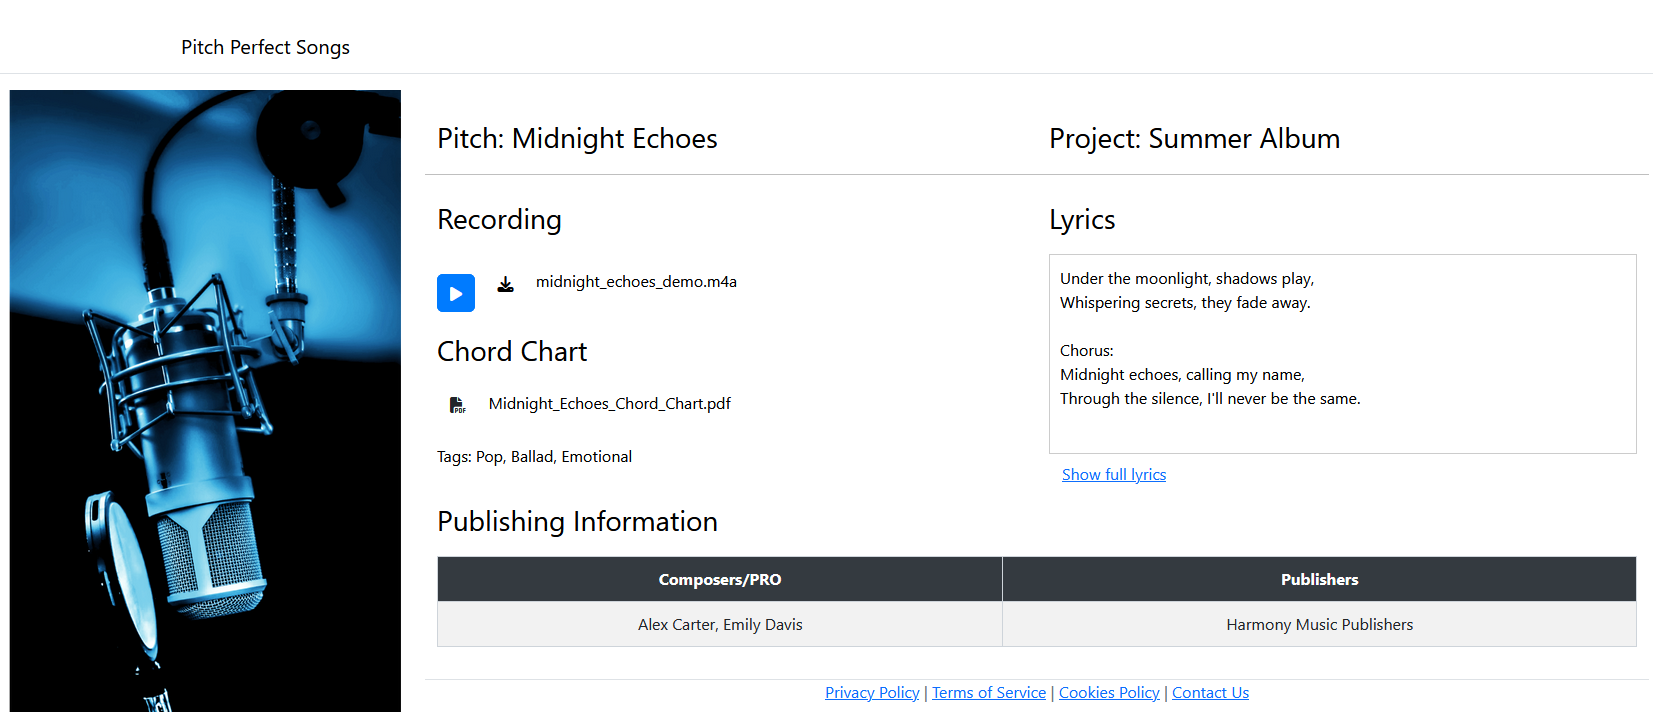
Task: Open the Contact Us page
Action: [1210, 692]
